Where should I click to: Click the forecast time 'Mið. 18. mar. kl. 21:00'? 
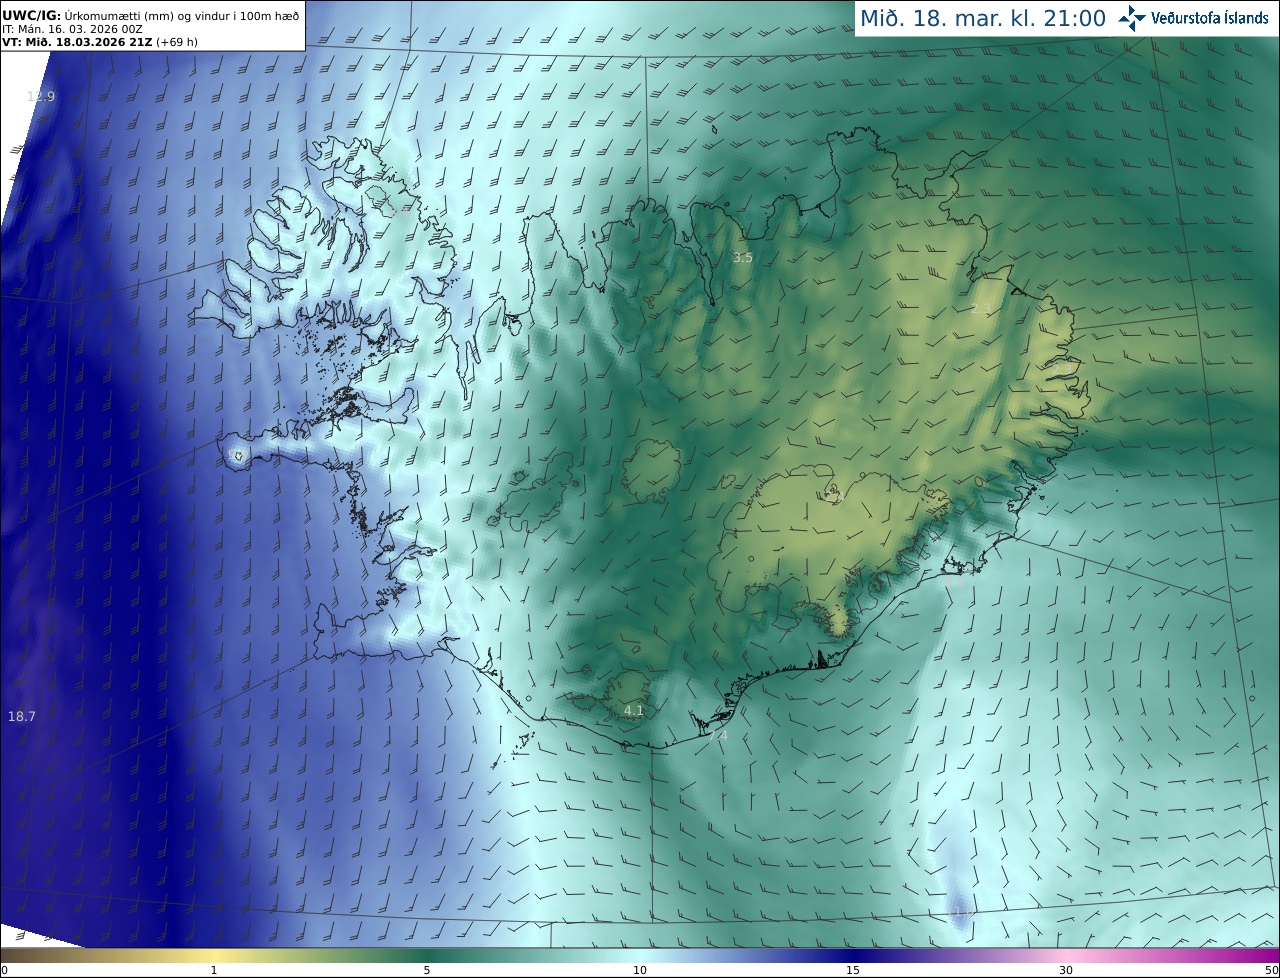pyautogui.click(x=983, y=18)
